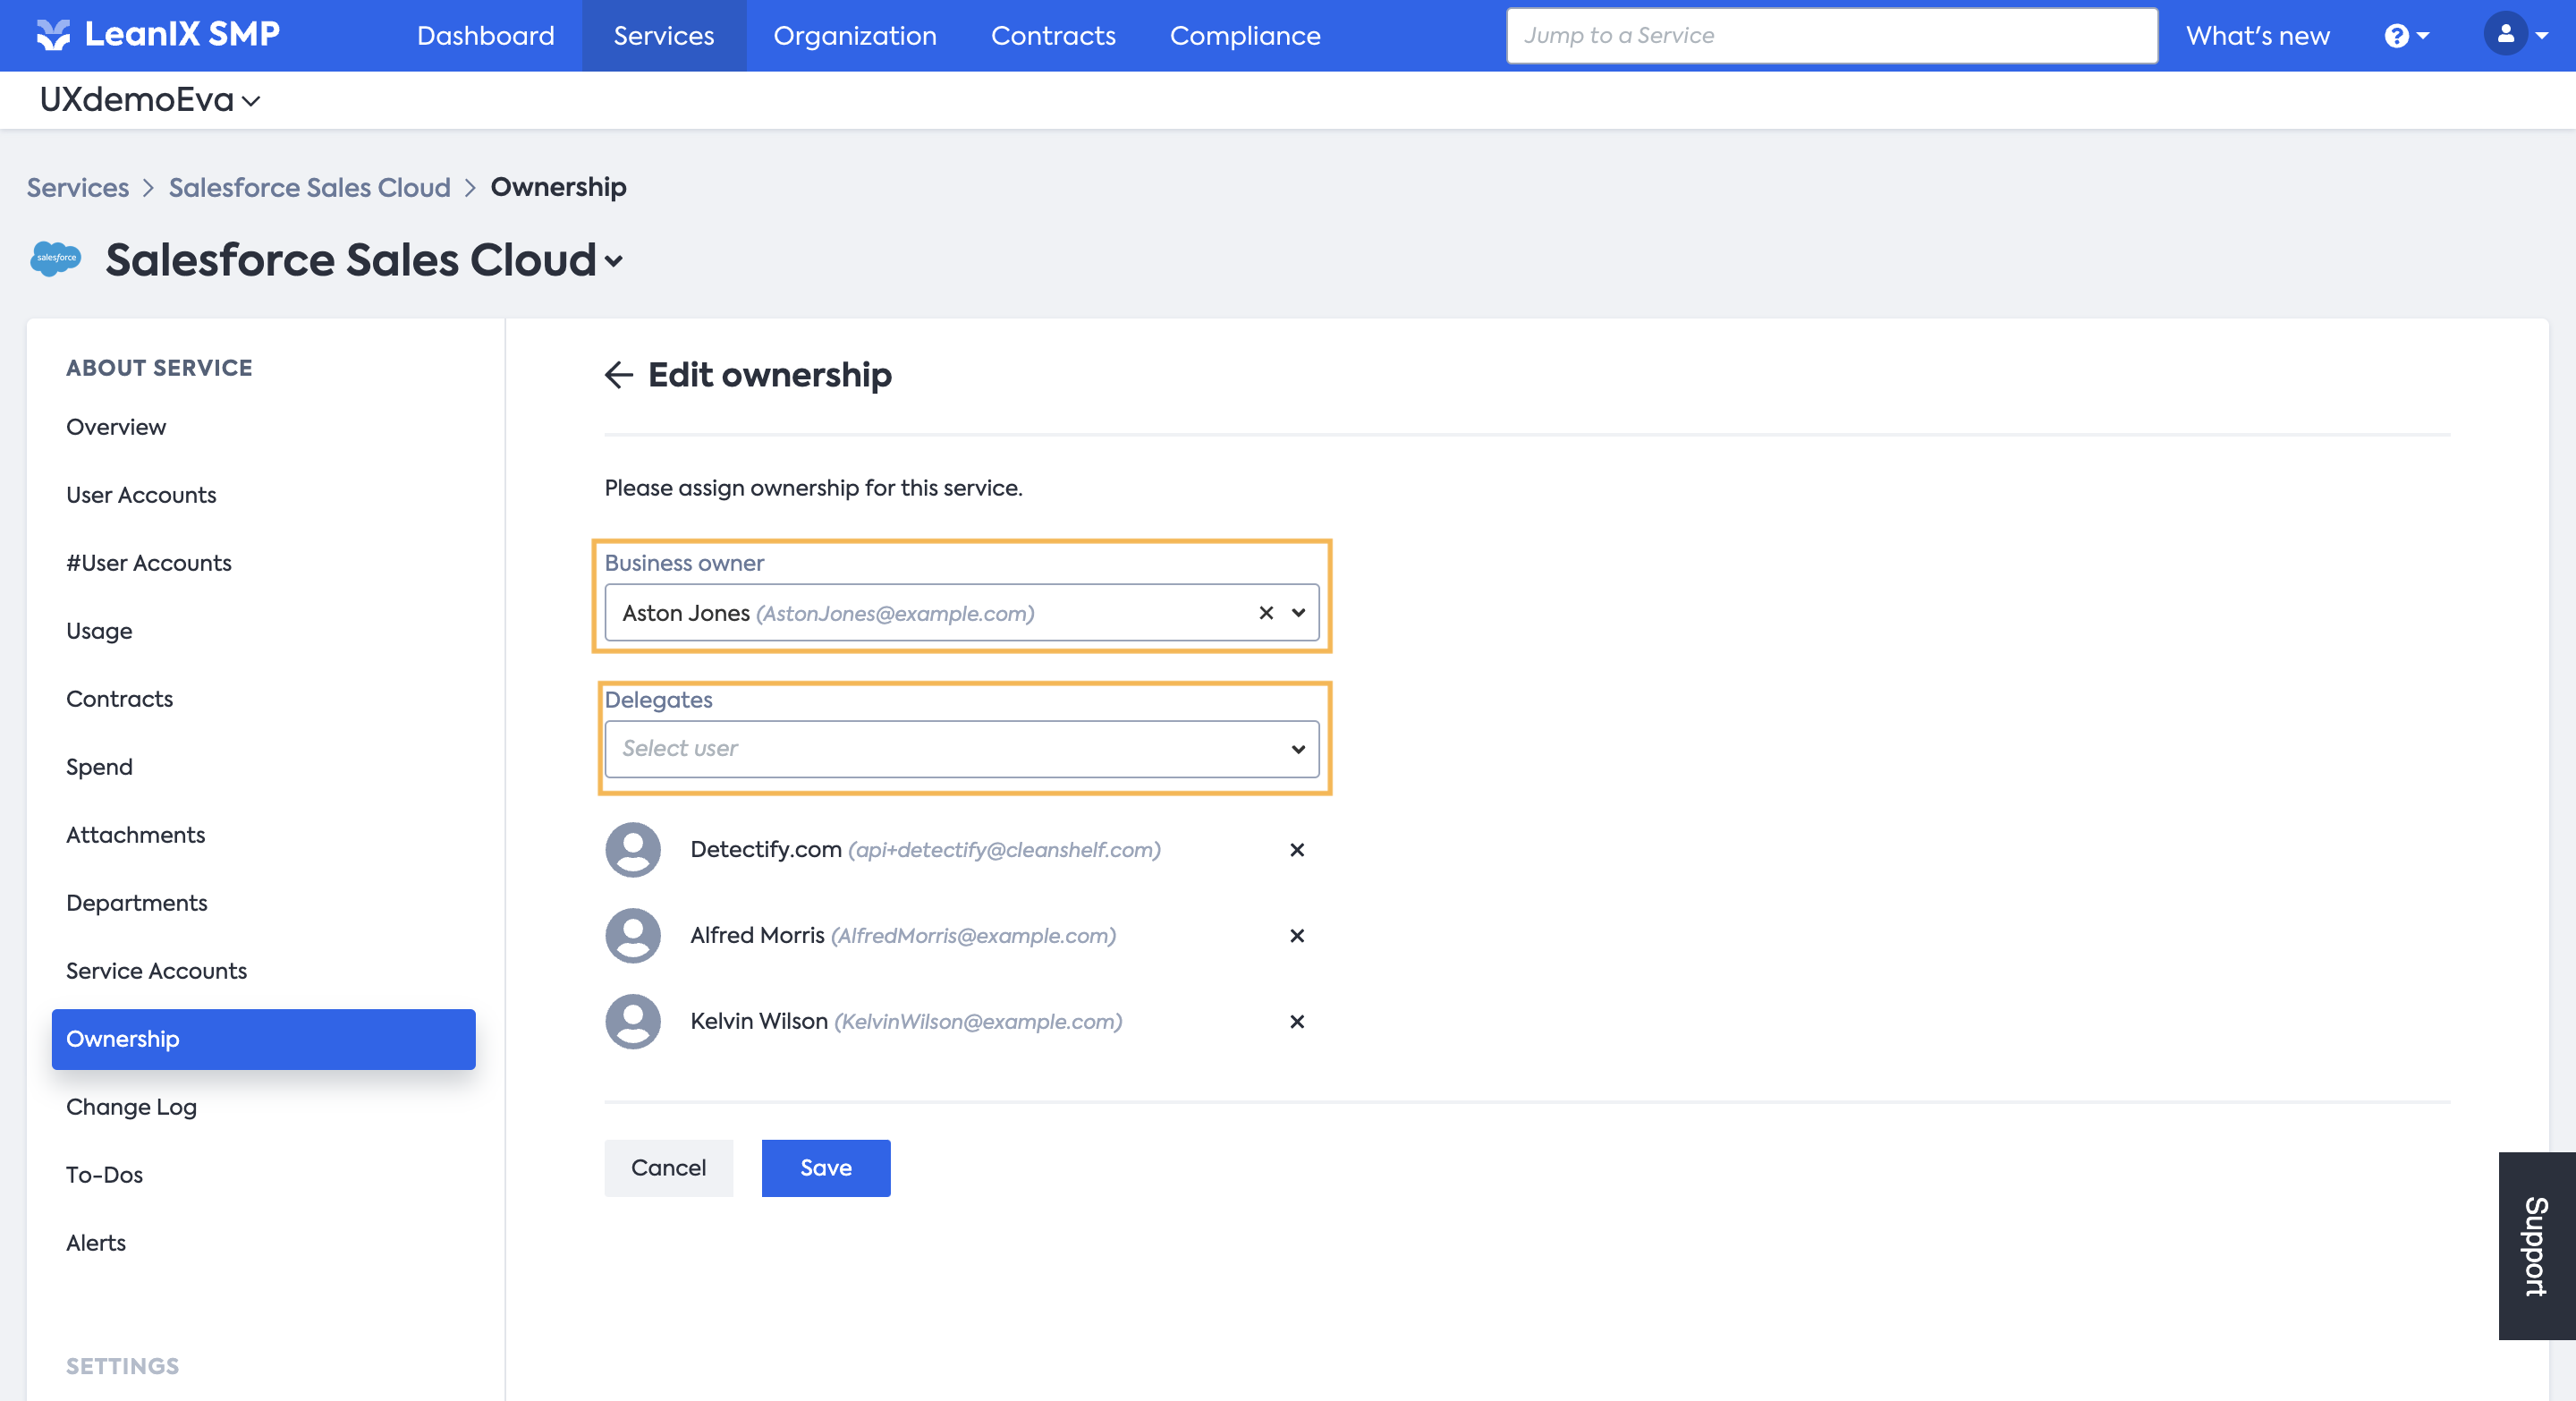Expand the Business owner dropdown arrow
Viewport: 2576px width, 1401px height.
(1298, 613)
